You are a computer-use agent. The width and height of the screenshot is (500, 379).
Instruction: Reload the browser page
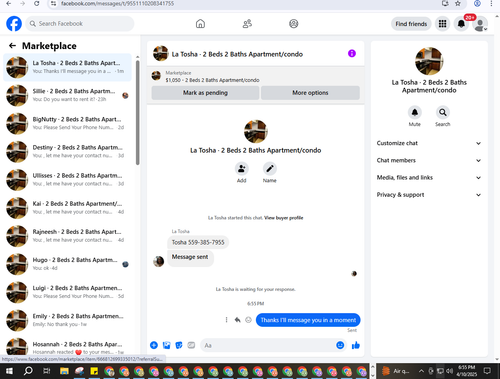pyautogui.click(x=36, y=3)
